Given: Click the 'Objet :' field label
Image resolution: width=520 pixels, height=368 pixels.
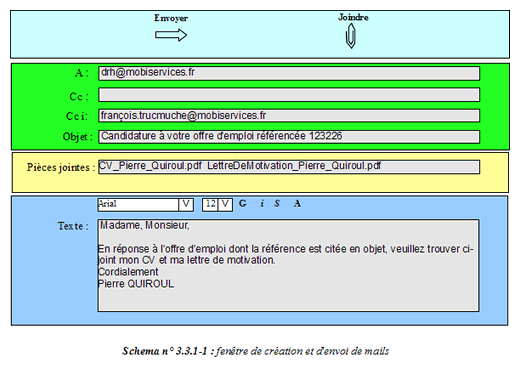Looking at the screenshot, I should (x=78, y=137).
